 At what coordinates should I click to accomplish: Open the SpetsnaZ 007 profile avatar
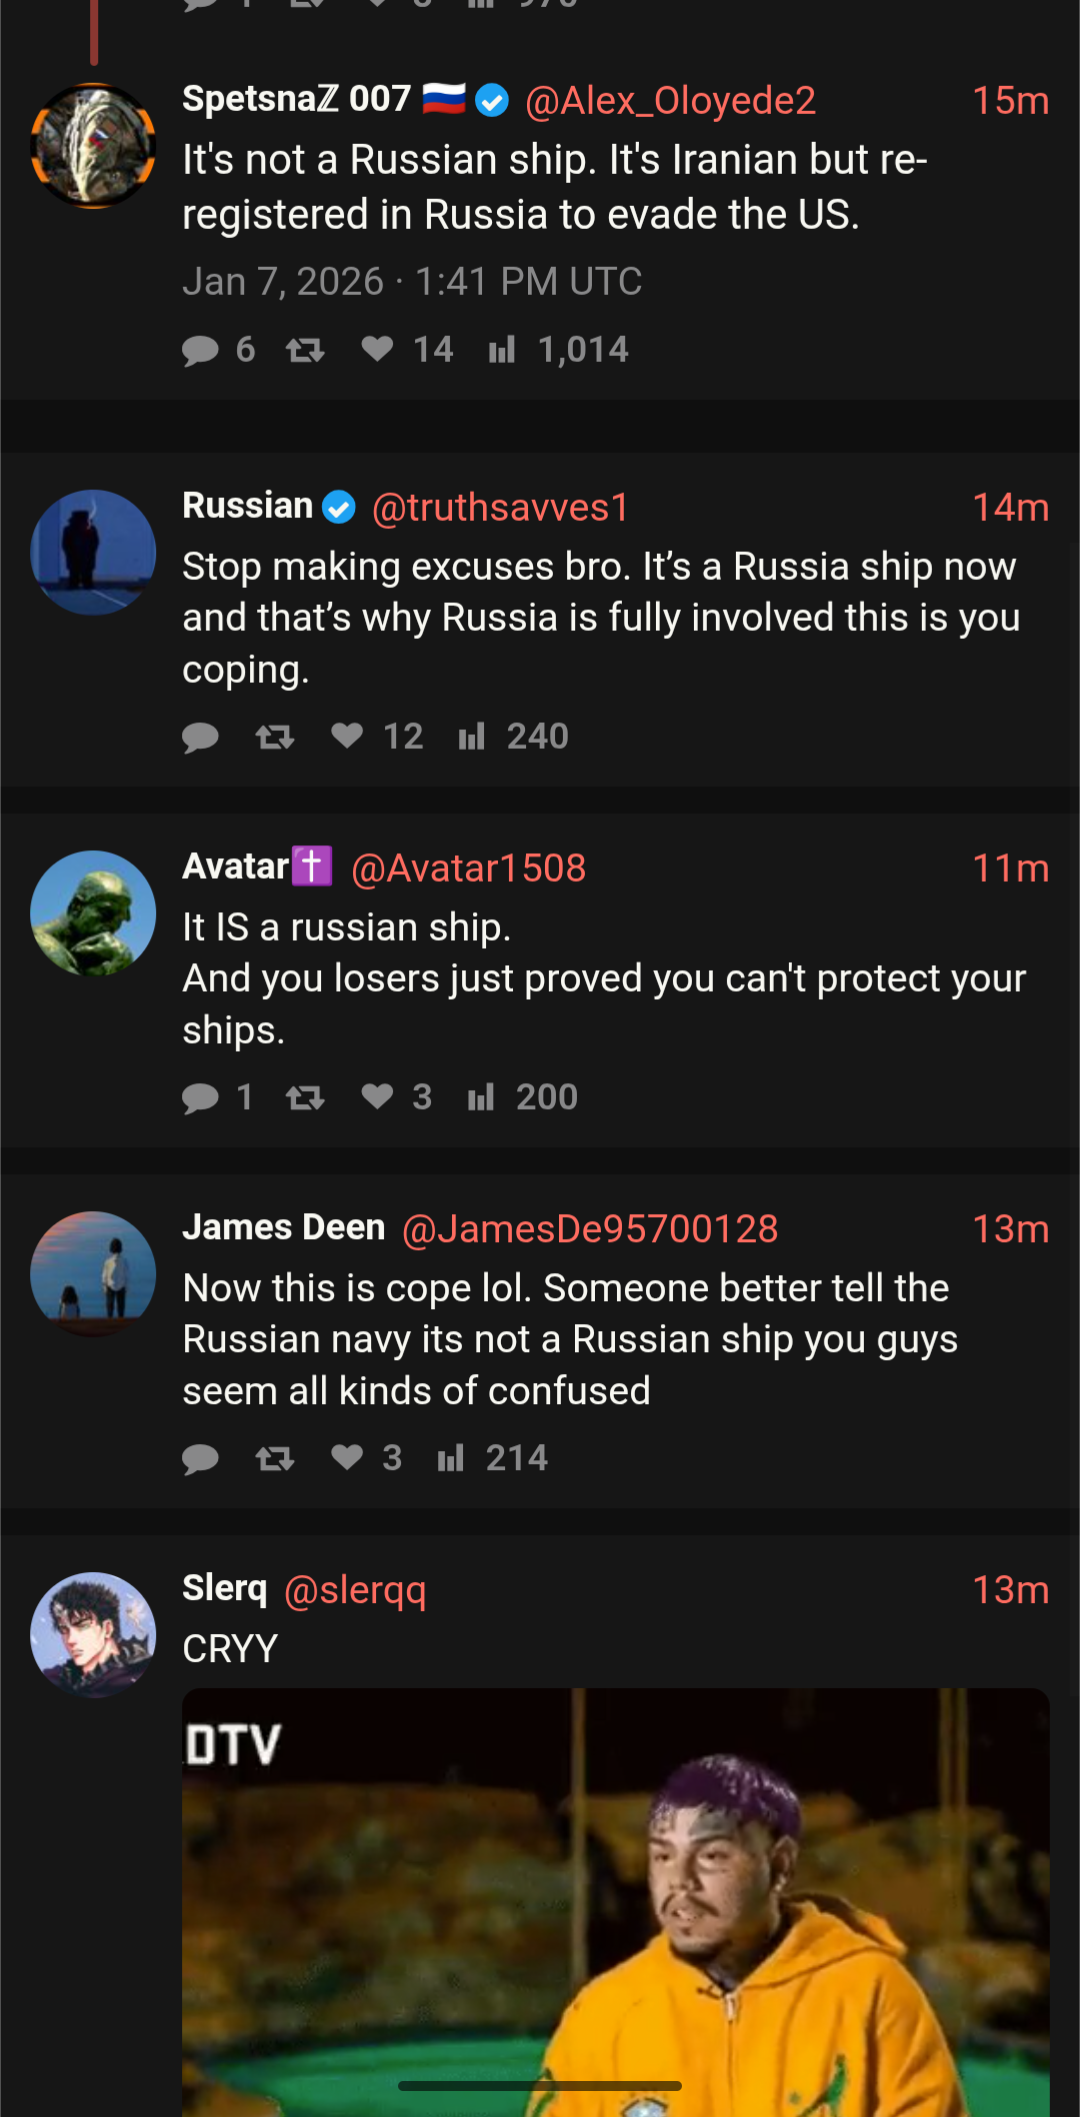pyautogui.click(x=93, y=146)
